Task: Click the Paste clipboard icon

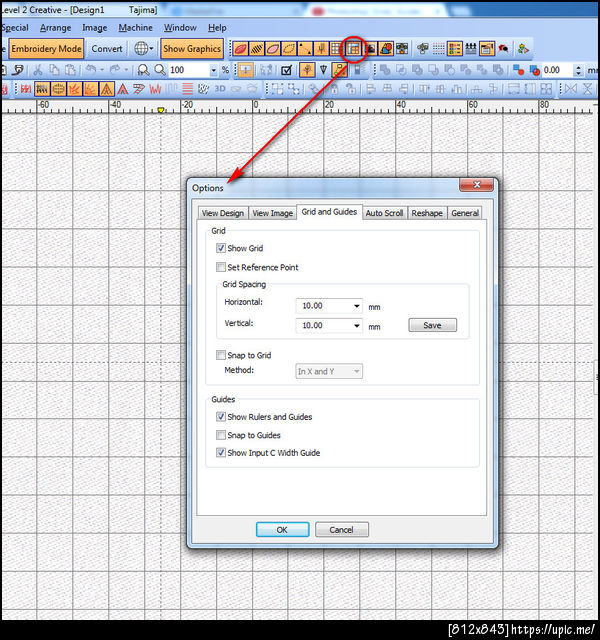Action: pos(71,70)
